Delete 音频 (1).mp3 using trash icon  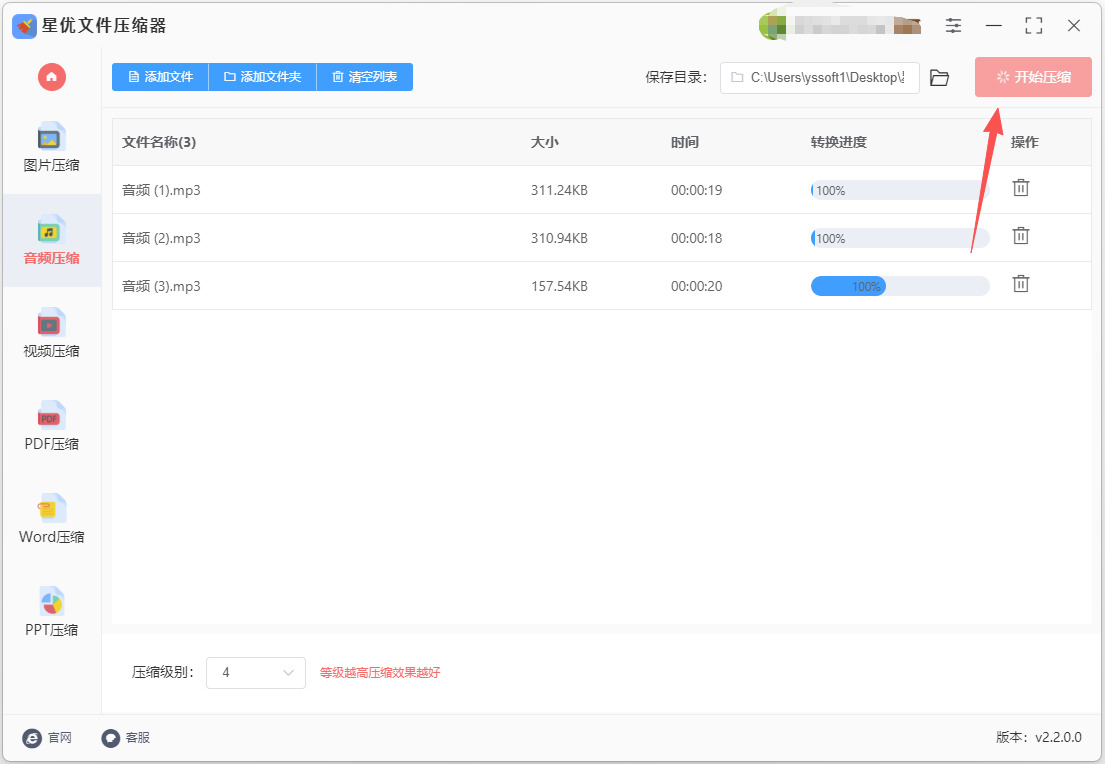click(x=1020, y=188)
